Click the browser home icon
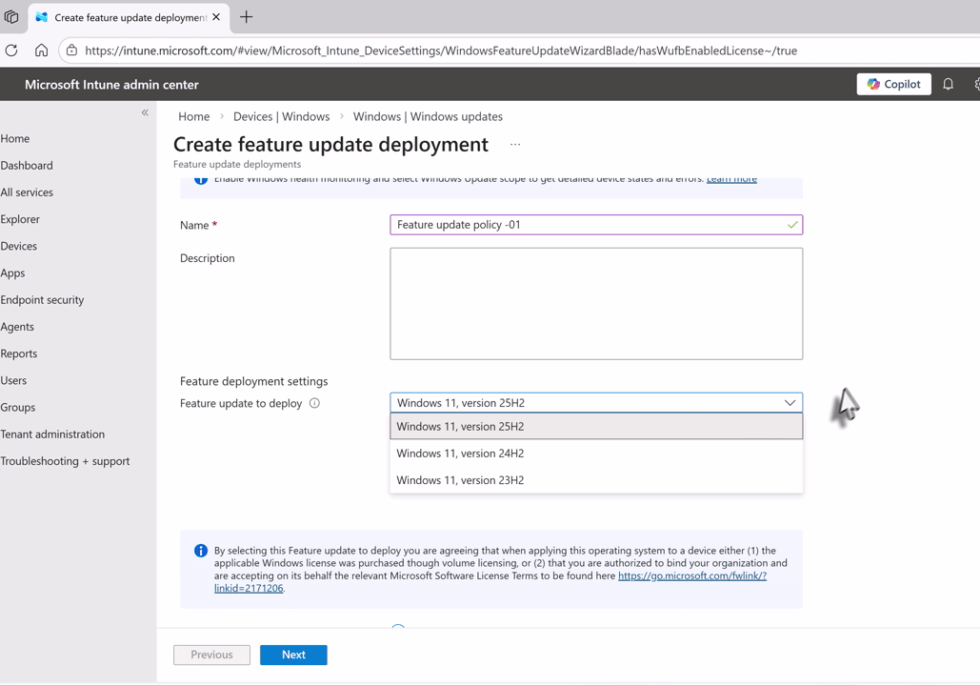Image resolution: width=980 pixels, height=686 pixels. 41,51
